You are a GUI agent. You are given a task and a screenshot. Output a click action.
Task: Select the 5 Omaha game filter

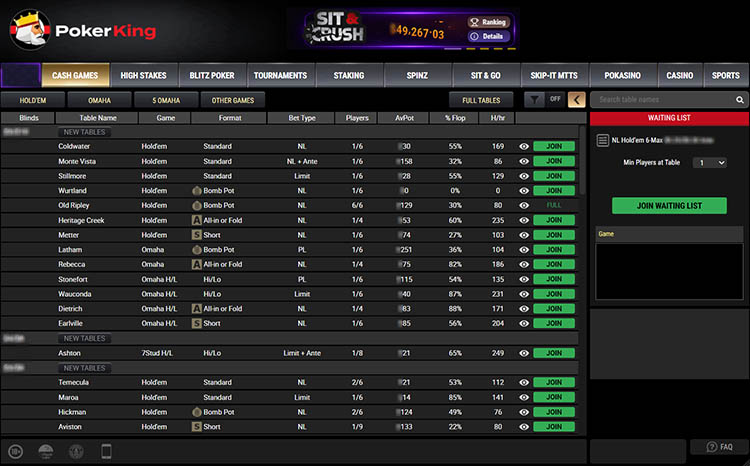point(166,100)
